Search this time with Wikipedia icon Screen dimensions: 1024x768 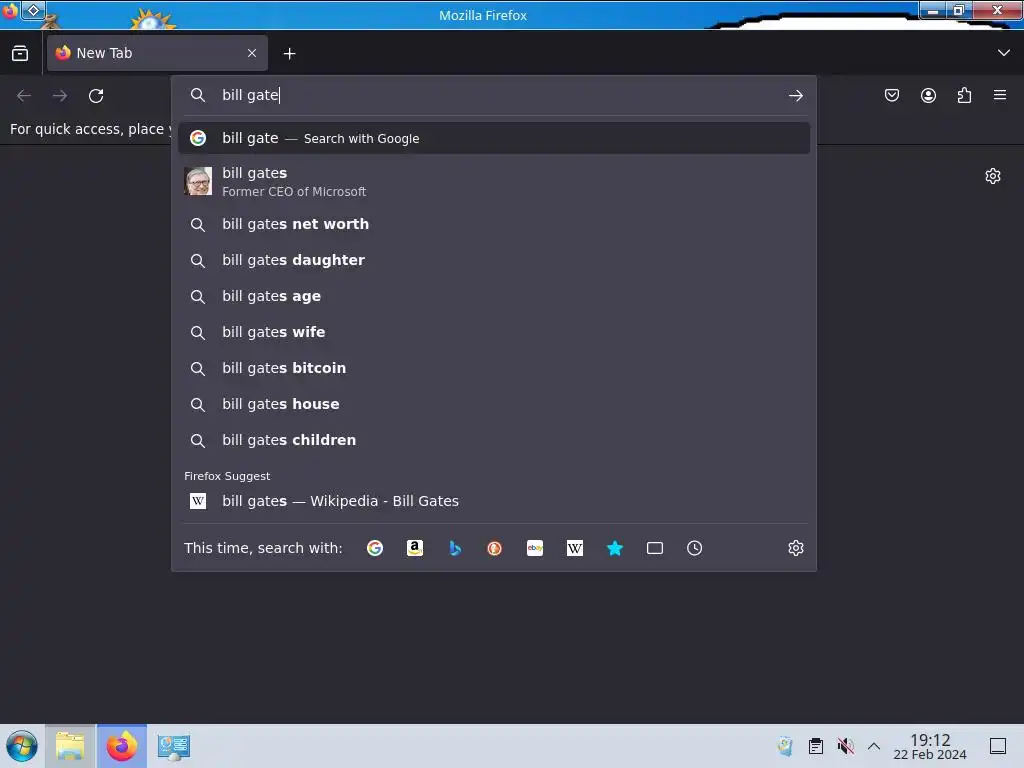coord(575,548)
